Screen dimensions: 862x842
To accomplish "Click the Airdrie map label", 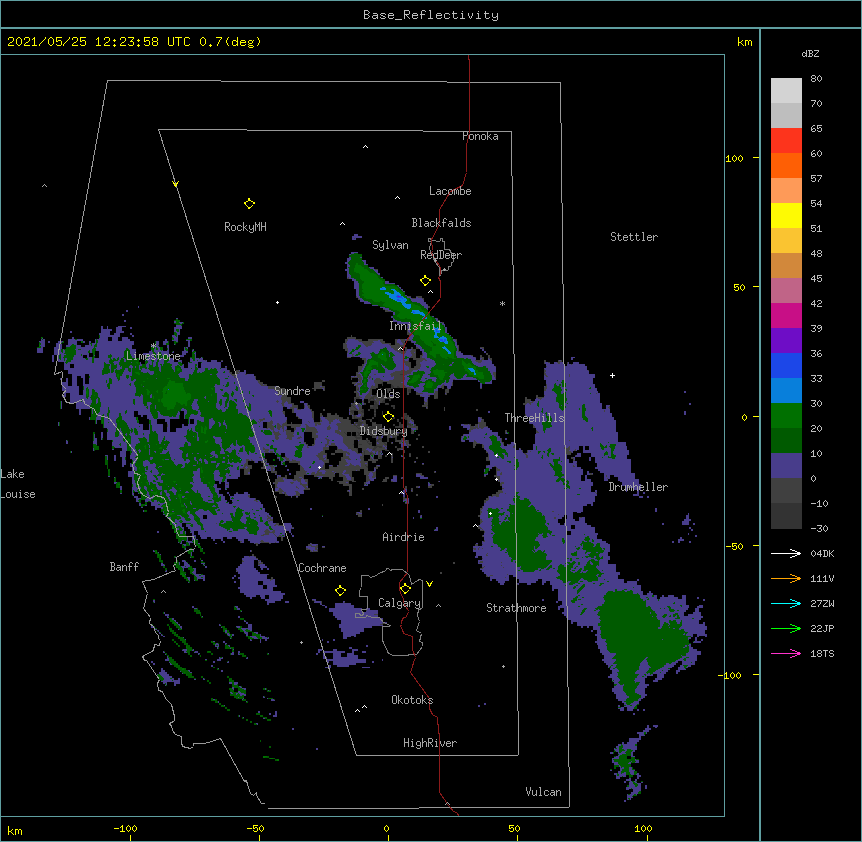I will pyautogui.click(x=404, y=537).
